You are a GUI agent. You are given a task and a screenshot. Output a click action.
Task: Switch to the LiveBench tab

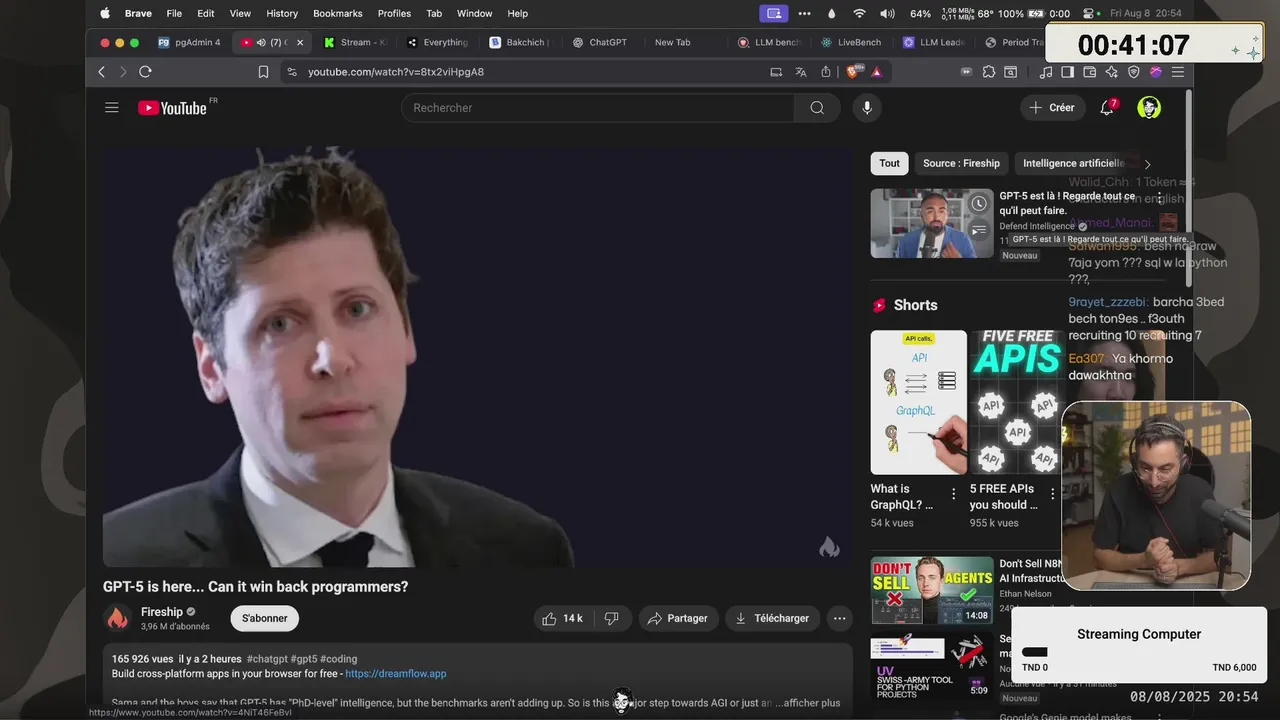point(850,43)
